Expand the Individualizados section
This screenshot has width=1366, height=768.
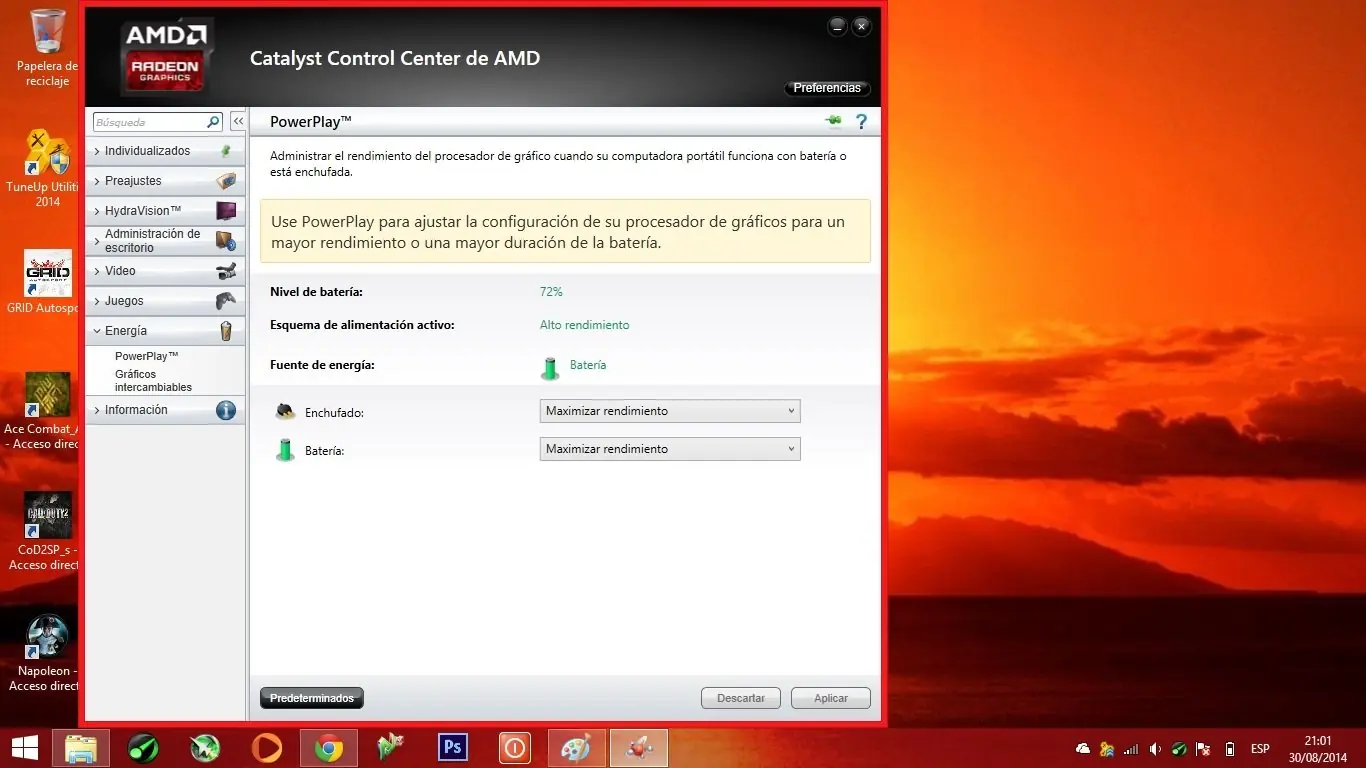coord(165,151)
